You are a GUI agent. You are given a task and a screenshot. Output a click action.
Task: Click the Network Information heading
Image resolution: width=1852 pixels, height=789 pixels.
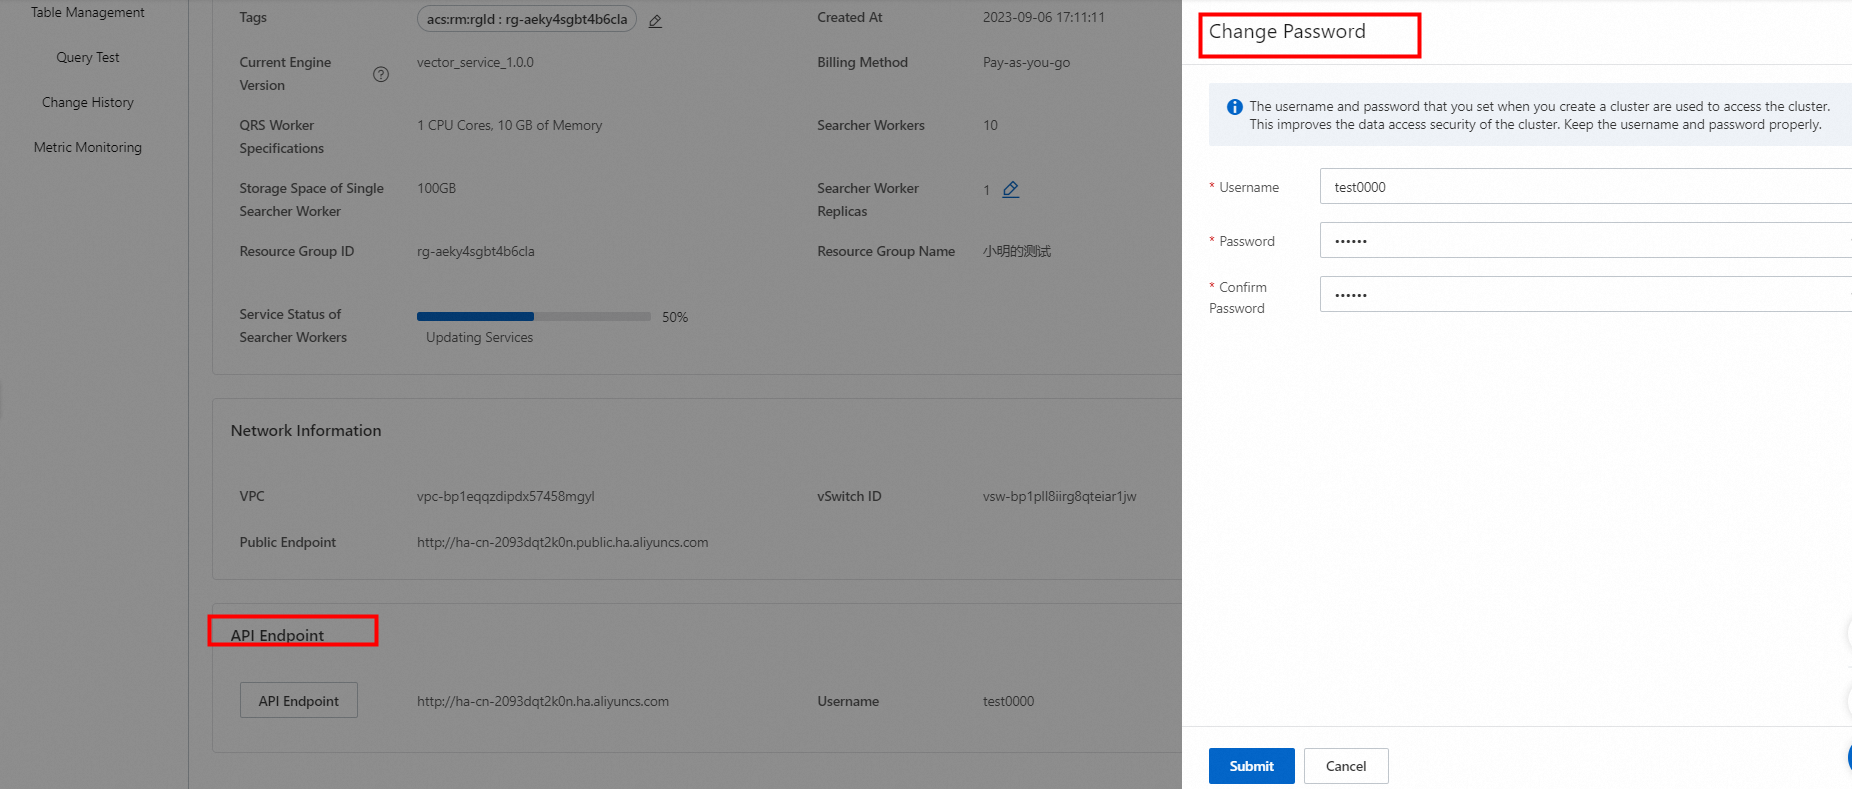click(x=306, y=431)
